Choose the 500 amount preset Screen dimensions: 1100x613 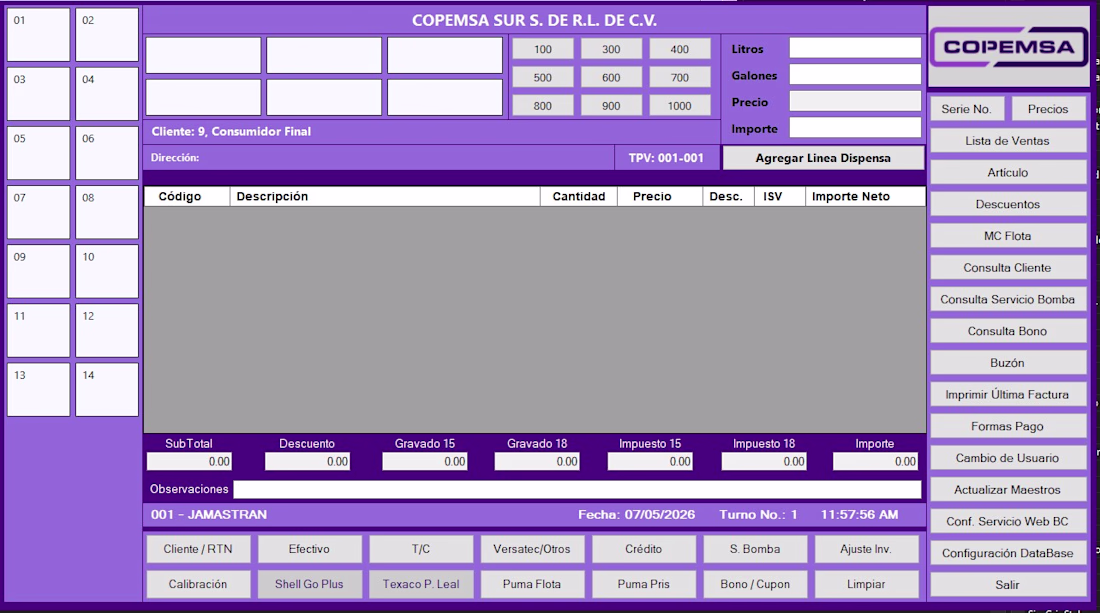point(542,77)
